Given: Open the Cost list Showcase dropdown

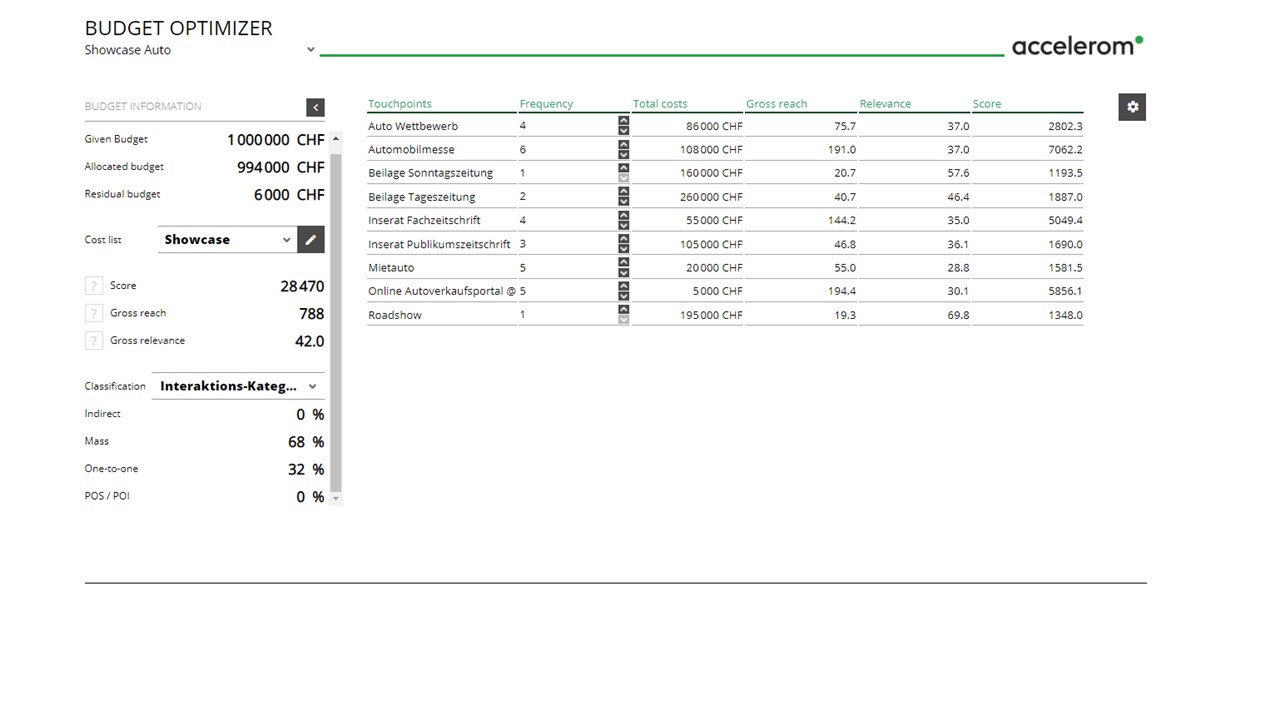Looking at the screenshot, I should 286,240.
